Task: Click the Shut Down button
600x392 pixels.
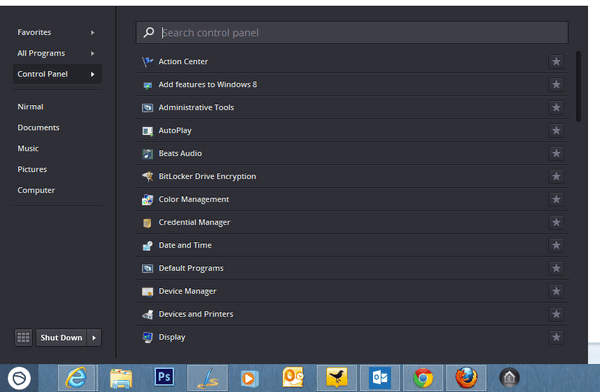Action: (61, 338)
